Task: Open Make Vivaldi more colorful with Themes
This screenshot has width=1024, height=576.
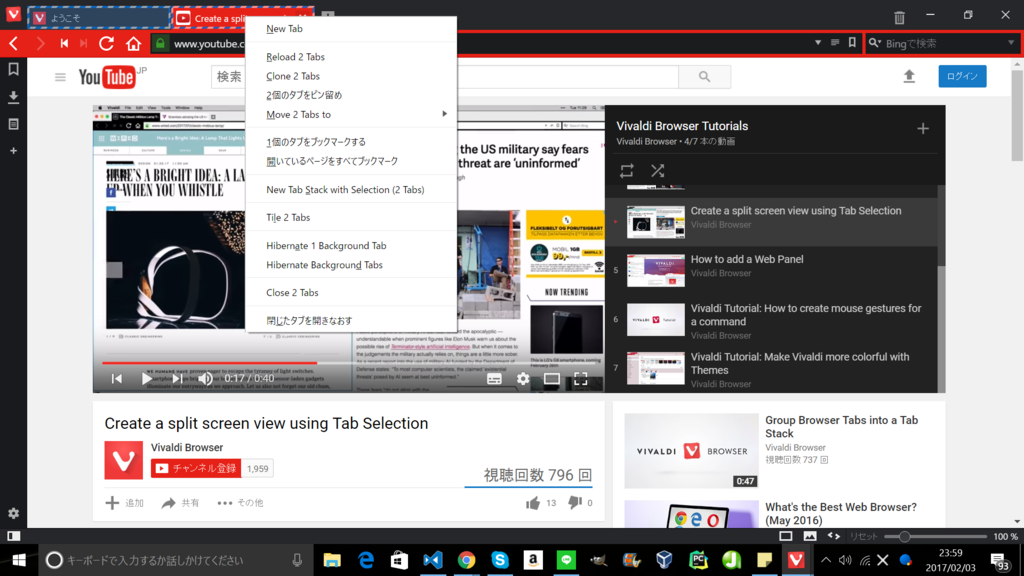Action: 772,369
